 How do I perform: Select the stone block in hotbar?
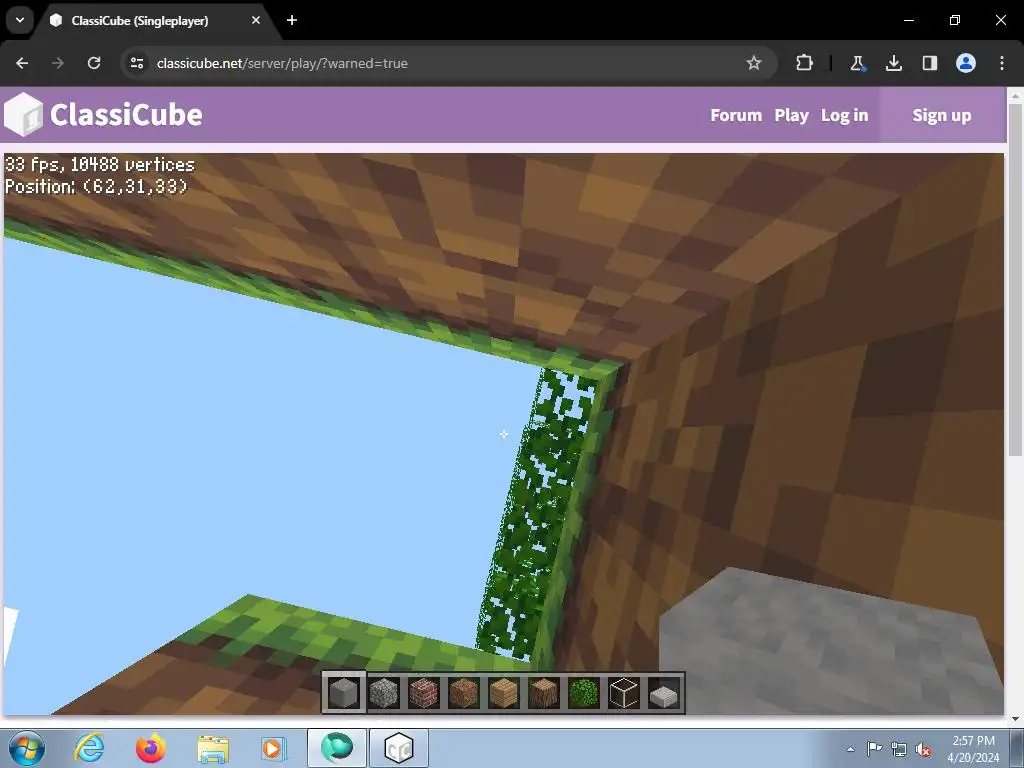[344, 693]
